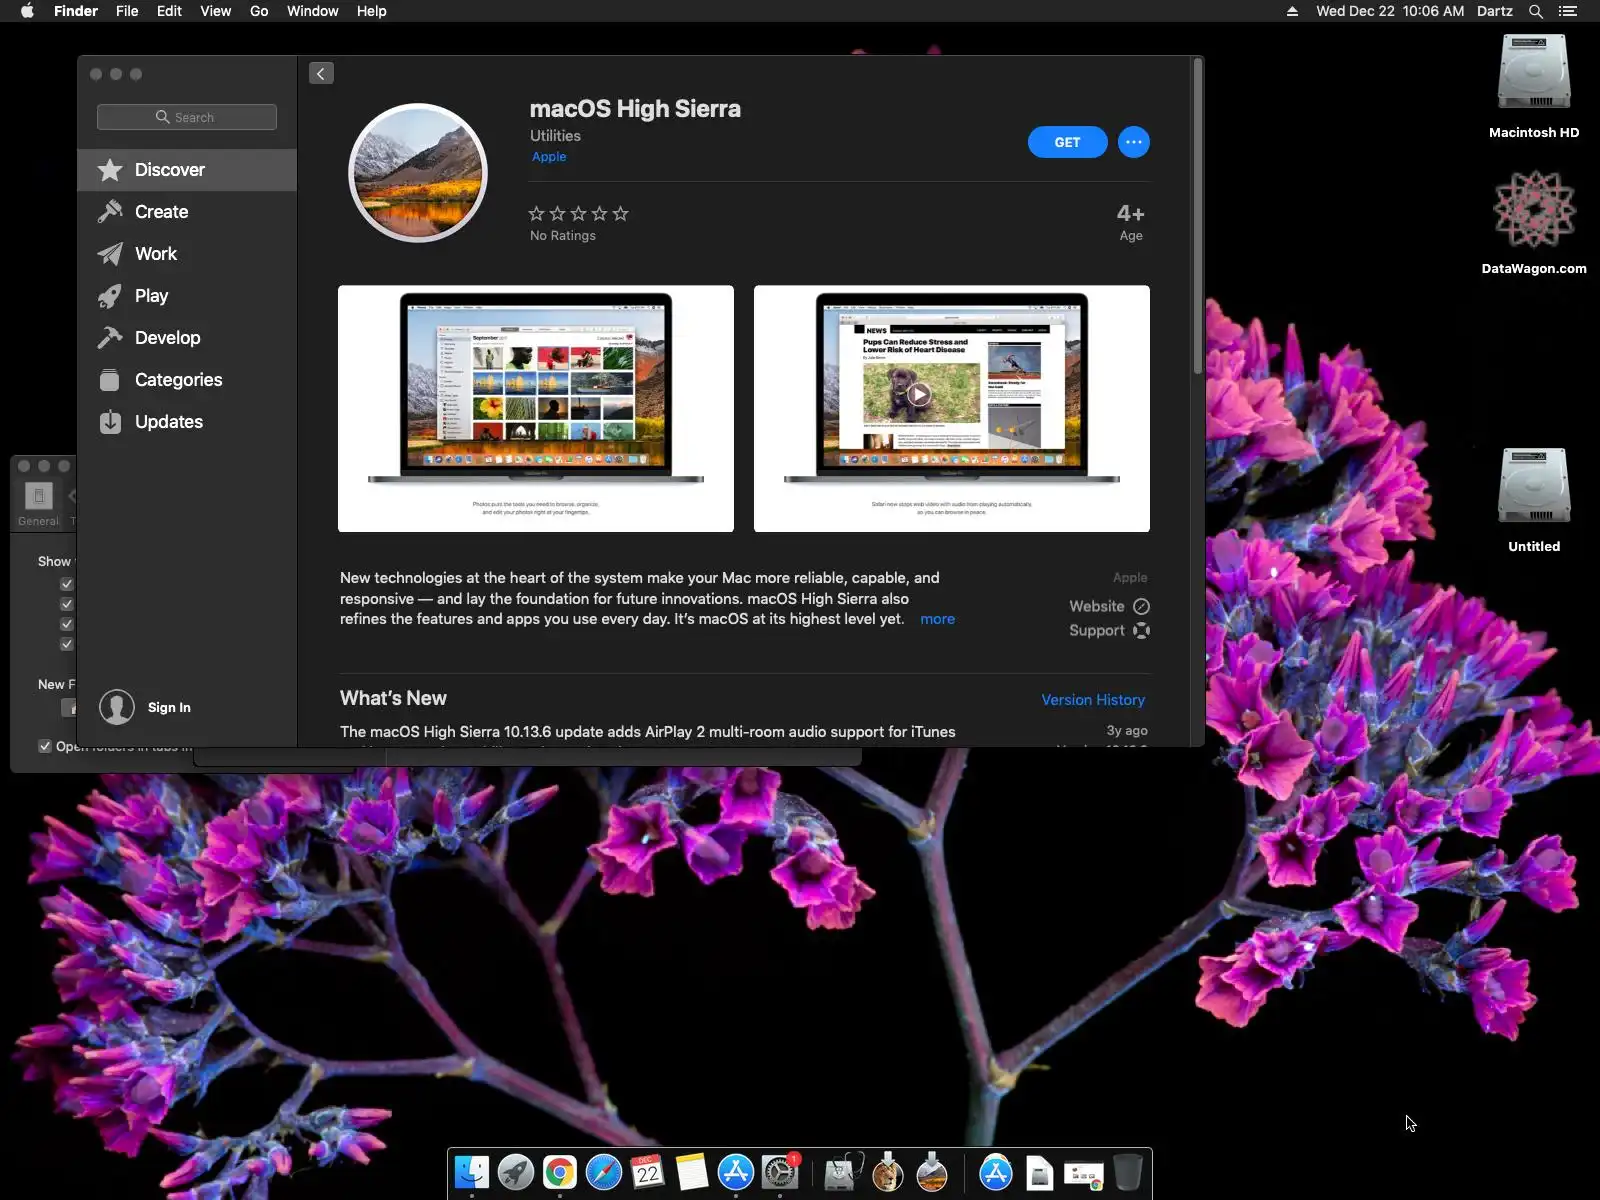Screen dimensions: 1600x1200
Task: Click Sign In in the App Store sidebar
Action: click(x=169, y=707)
